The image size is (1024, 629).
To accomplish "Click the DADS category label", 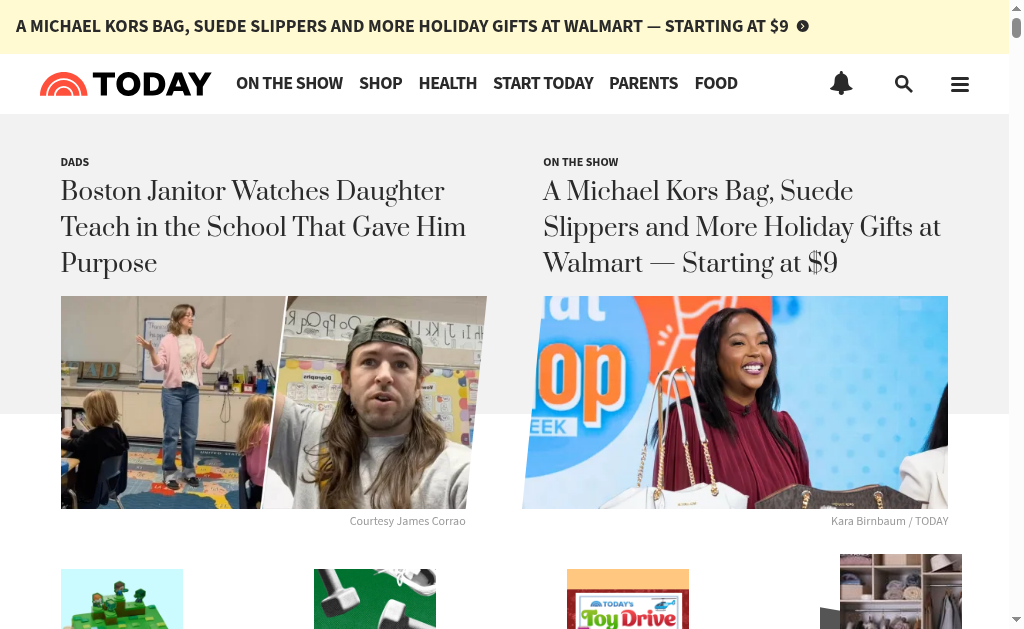I will tap(75, 162).
